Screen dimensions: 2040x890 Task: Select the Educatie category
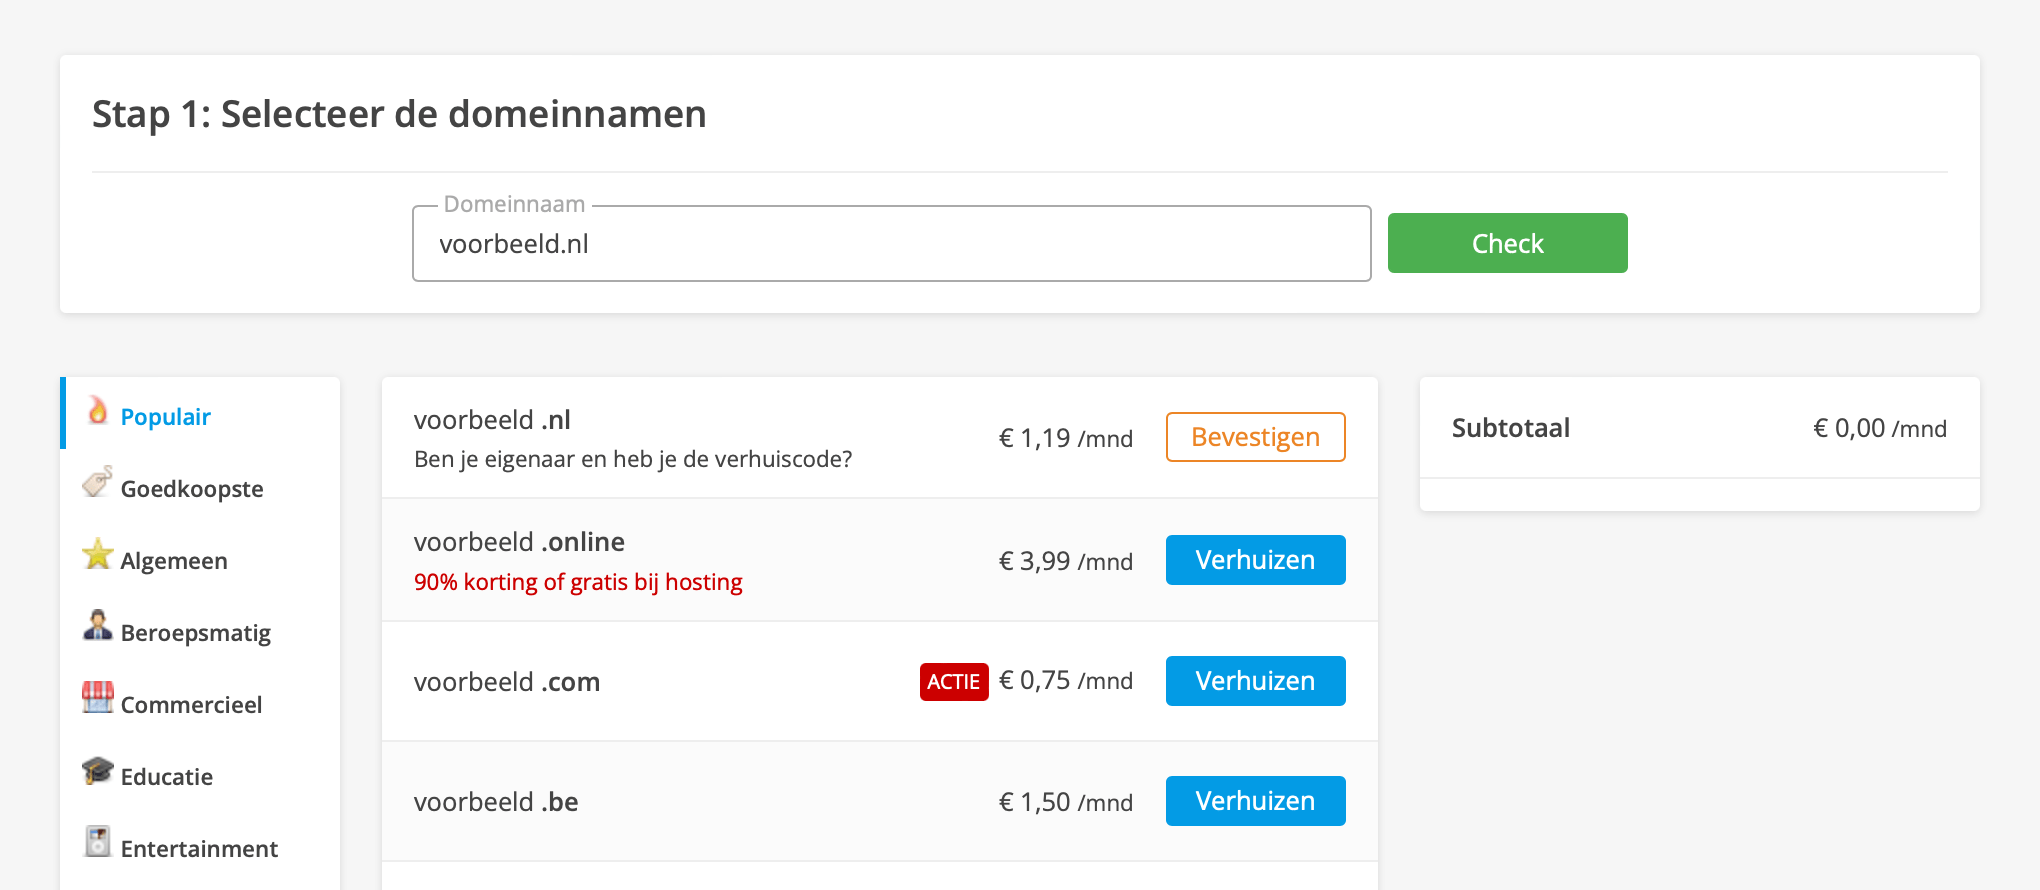(x=202, y=773)
